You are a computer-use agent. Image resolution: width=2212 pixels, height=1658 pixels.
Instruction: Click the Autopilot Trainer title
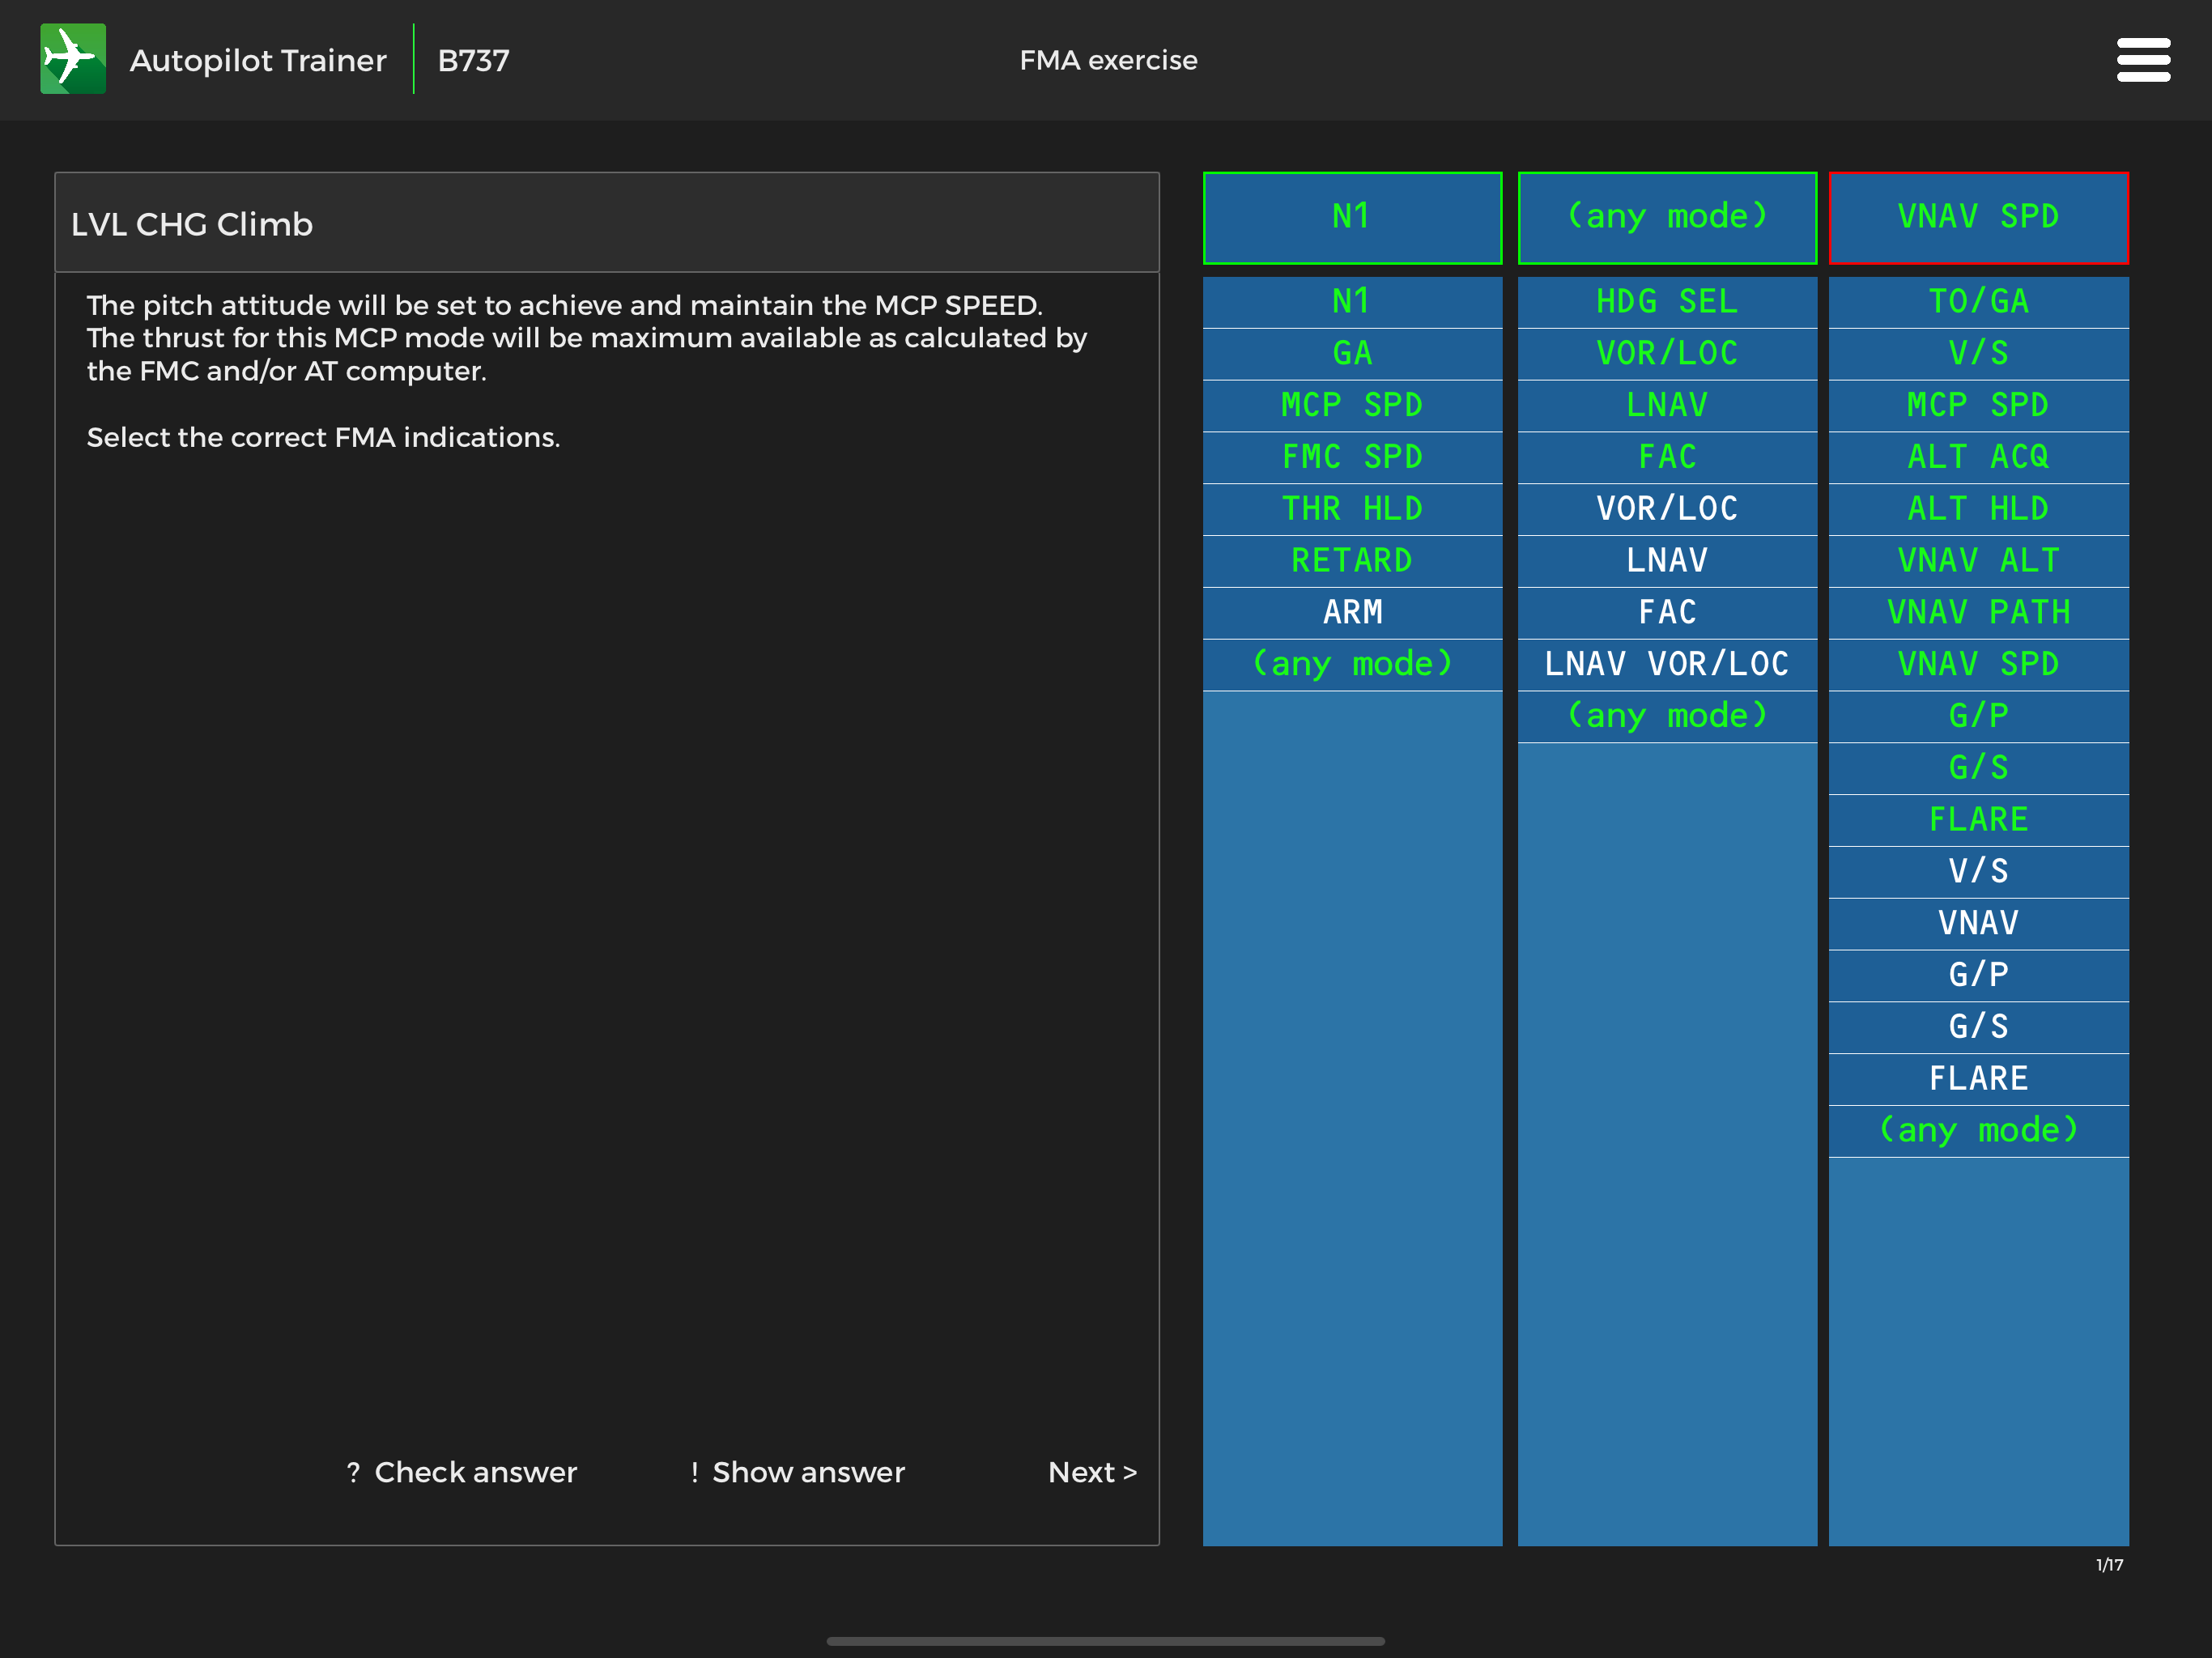[x=258, y=61]
